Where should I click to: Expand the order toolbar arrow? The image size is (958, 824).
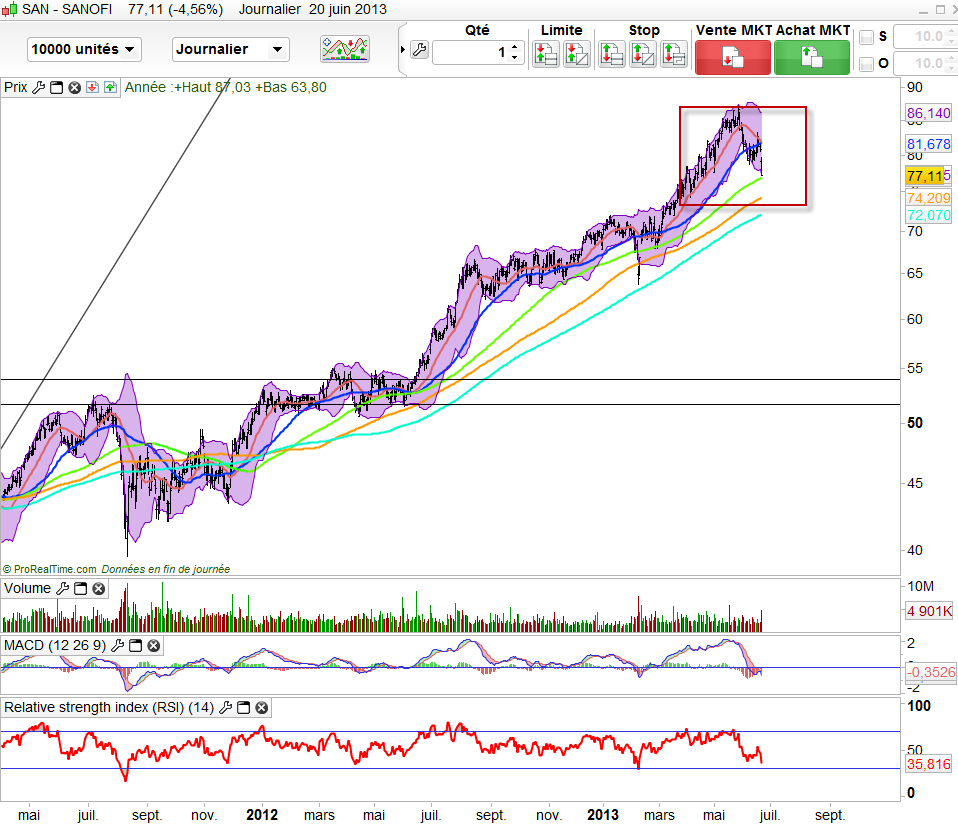403,50
